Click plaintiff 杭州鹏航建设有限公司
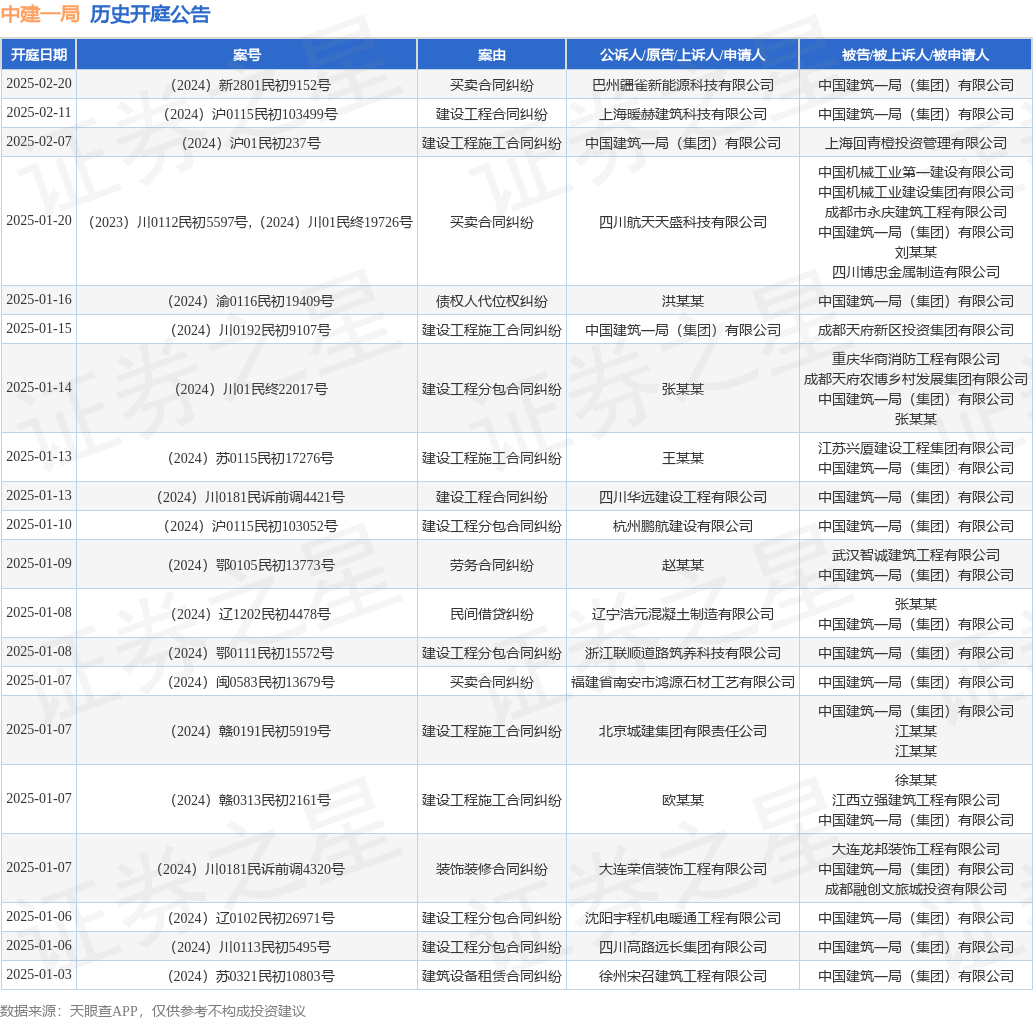 pyautogui.click(x=683, y=526)
